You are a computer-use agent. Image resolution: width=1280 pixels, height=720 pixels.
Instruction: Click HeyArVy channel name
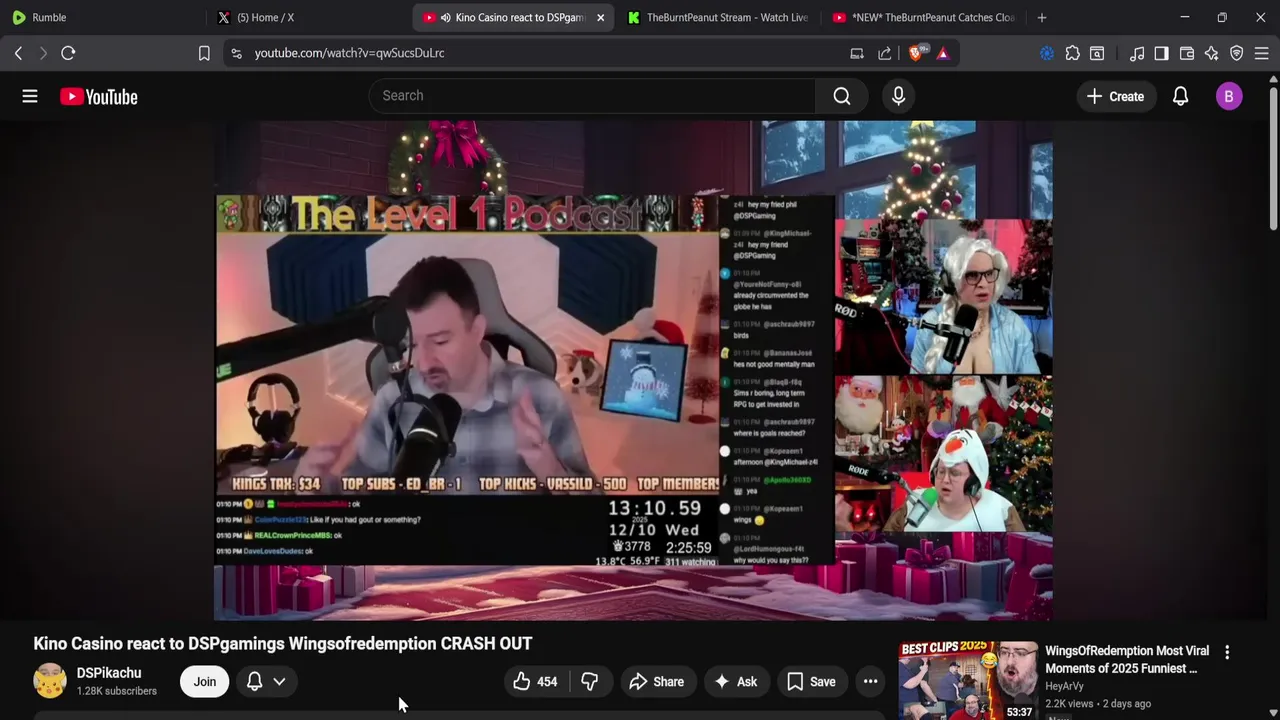click(x=1064, y=686)
